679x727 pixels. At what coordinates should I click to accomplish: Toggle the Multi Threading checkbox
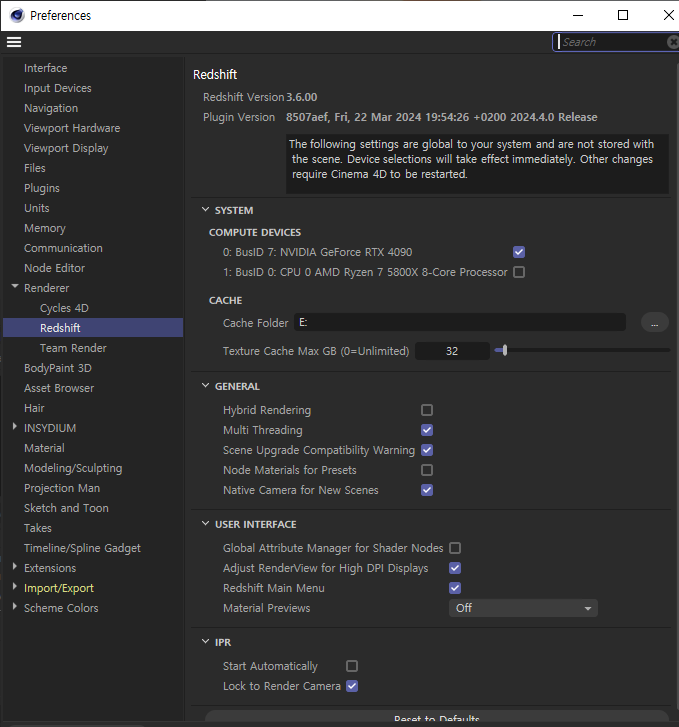[427, 430]
